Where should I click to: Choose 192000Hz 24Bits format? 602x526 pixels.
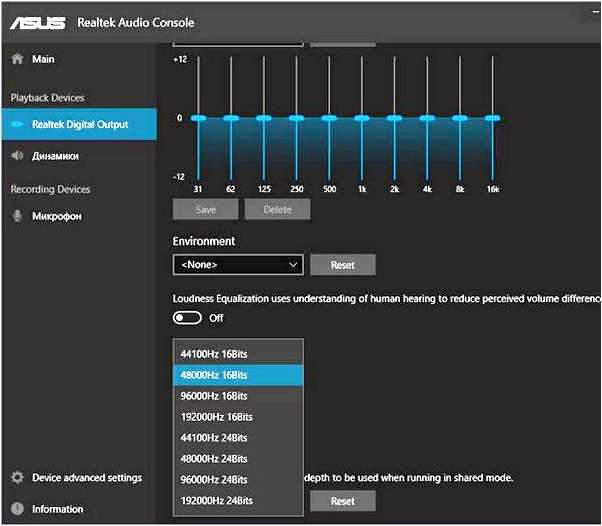[238, 500]
